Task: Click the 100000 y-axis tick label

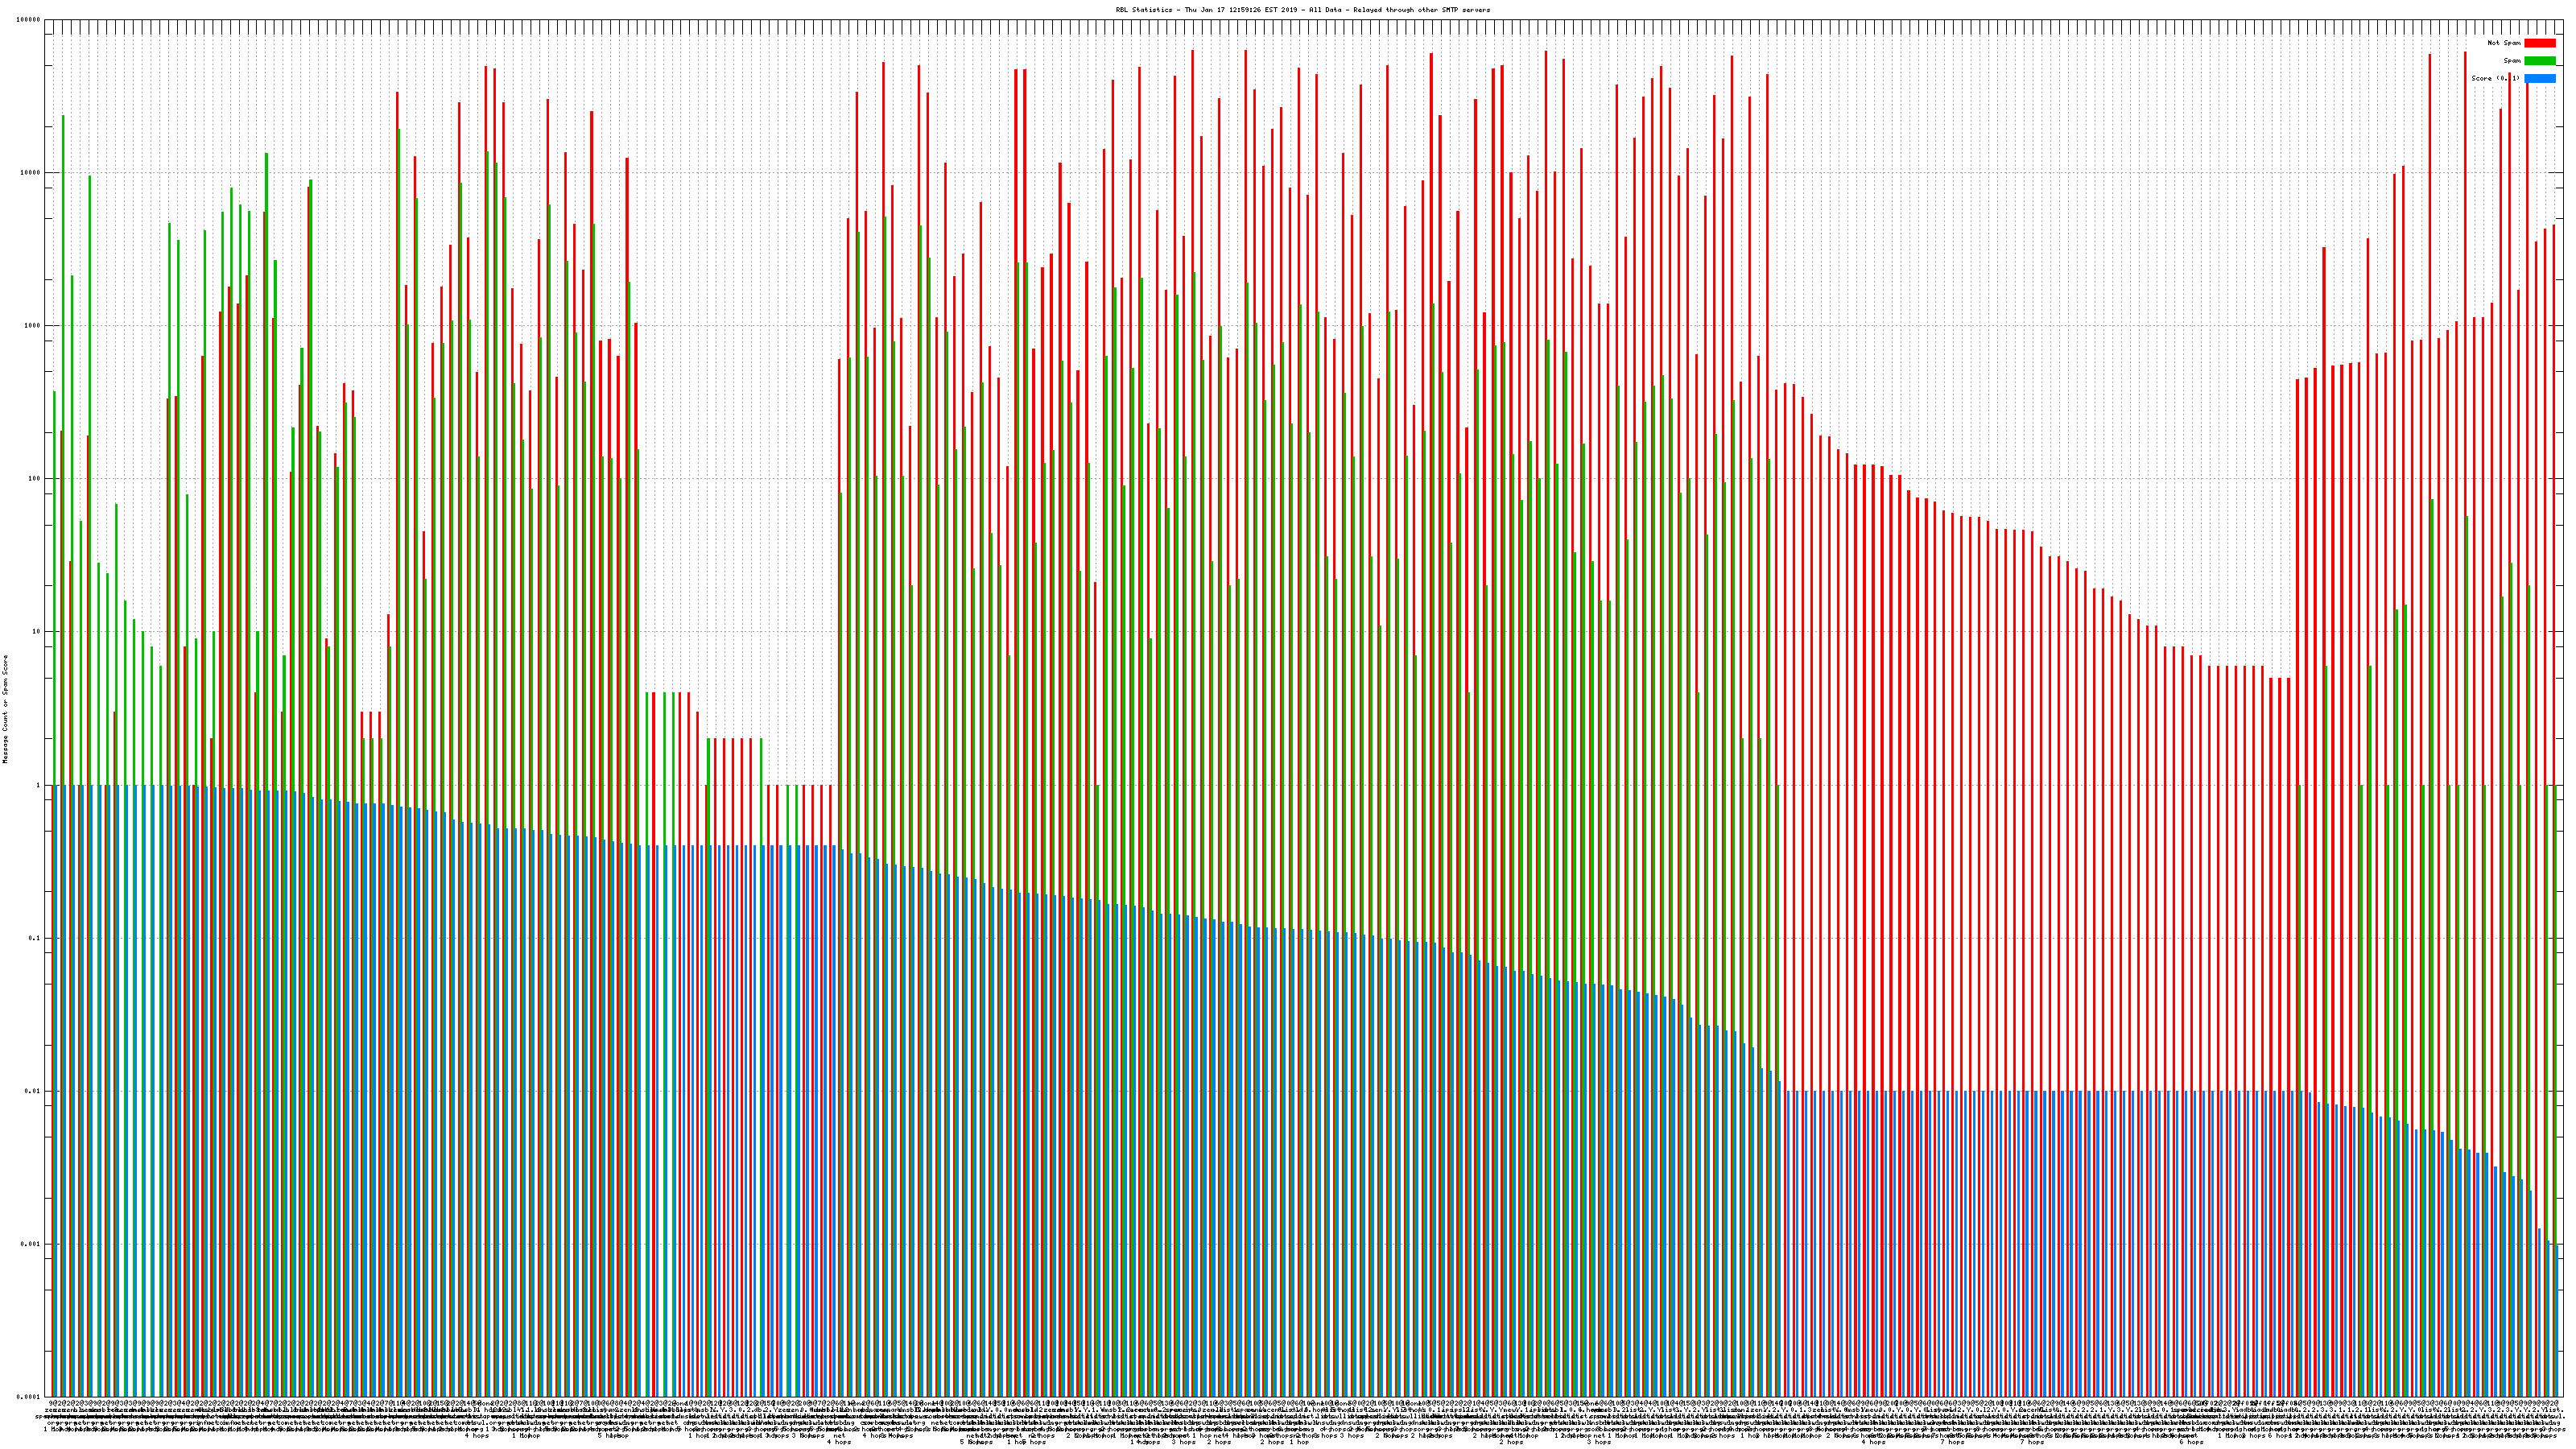Action: [29, 20]
